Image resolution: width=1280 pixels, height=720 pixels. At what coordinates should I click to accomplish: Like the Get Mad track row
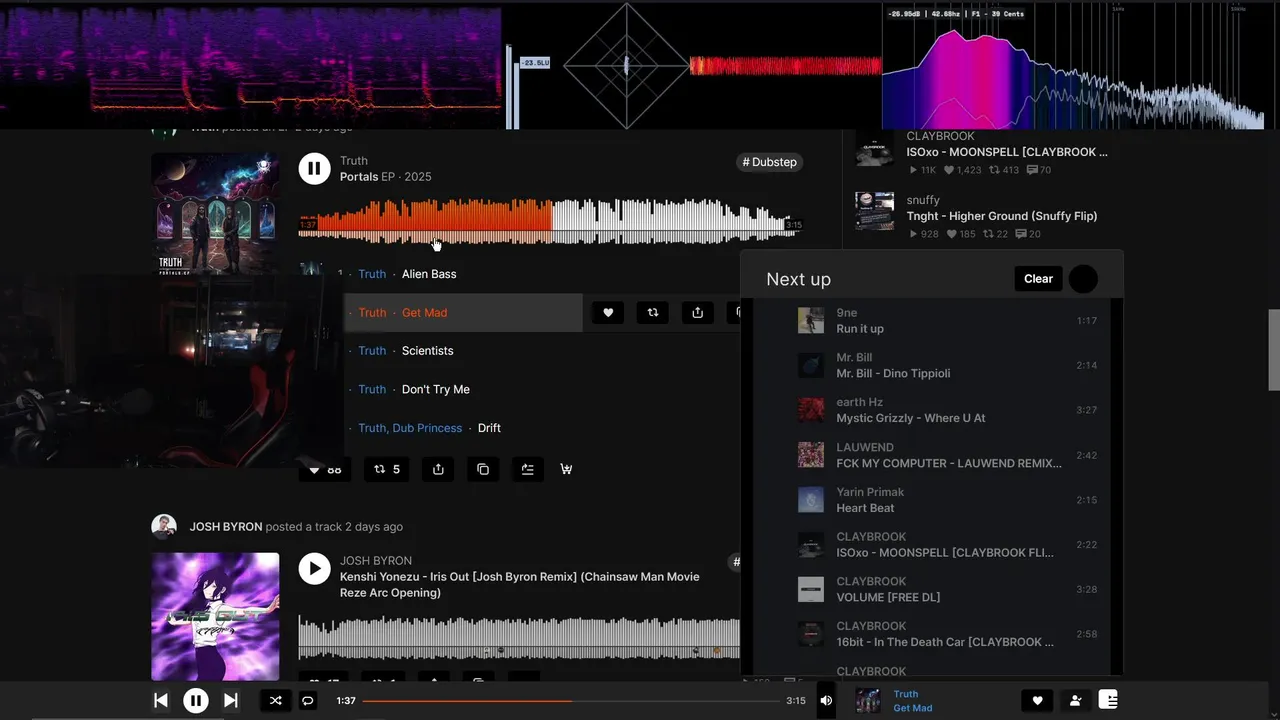pyautogui.click(x=608, y=312)
